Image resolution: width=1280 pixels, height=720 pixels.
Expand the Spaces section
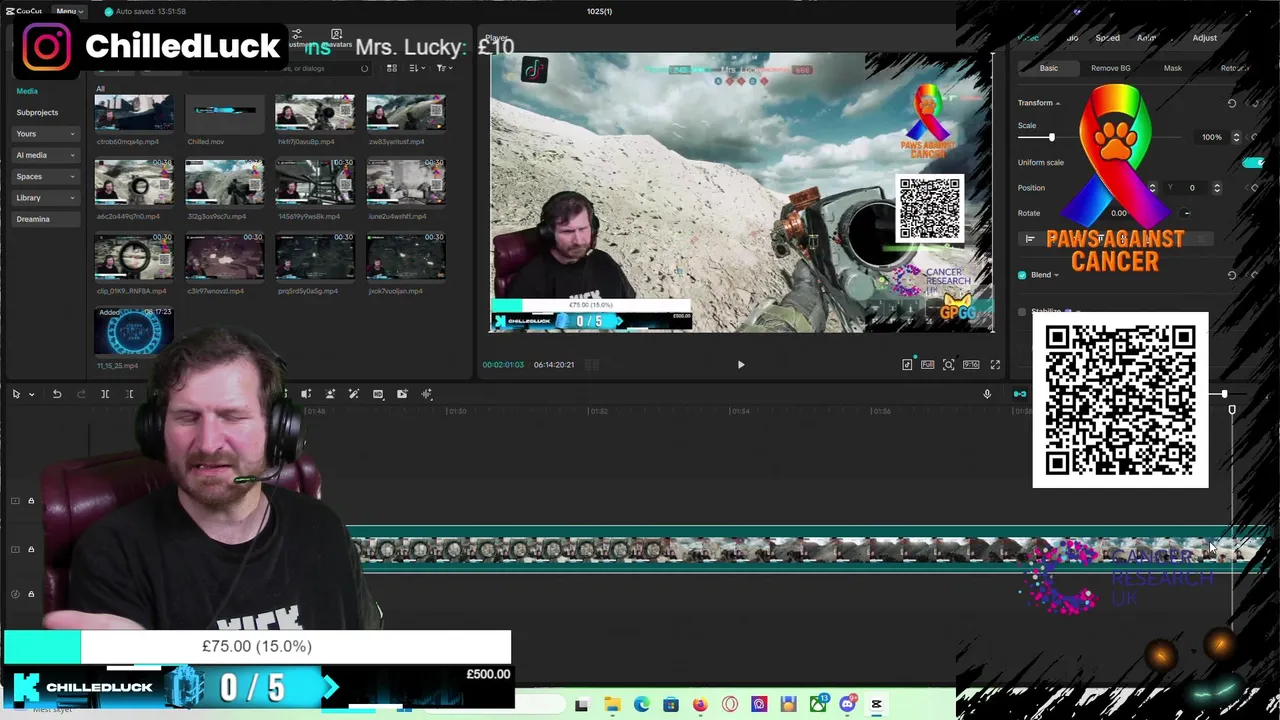click(46, 176)
